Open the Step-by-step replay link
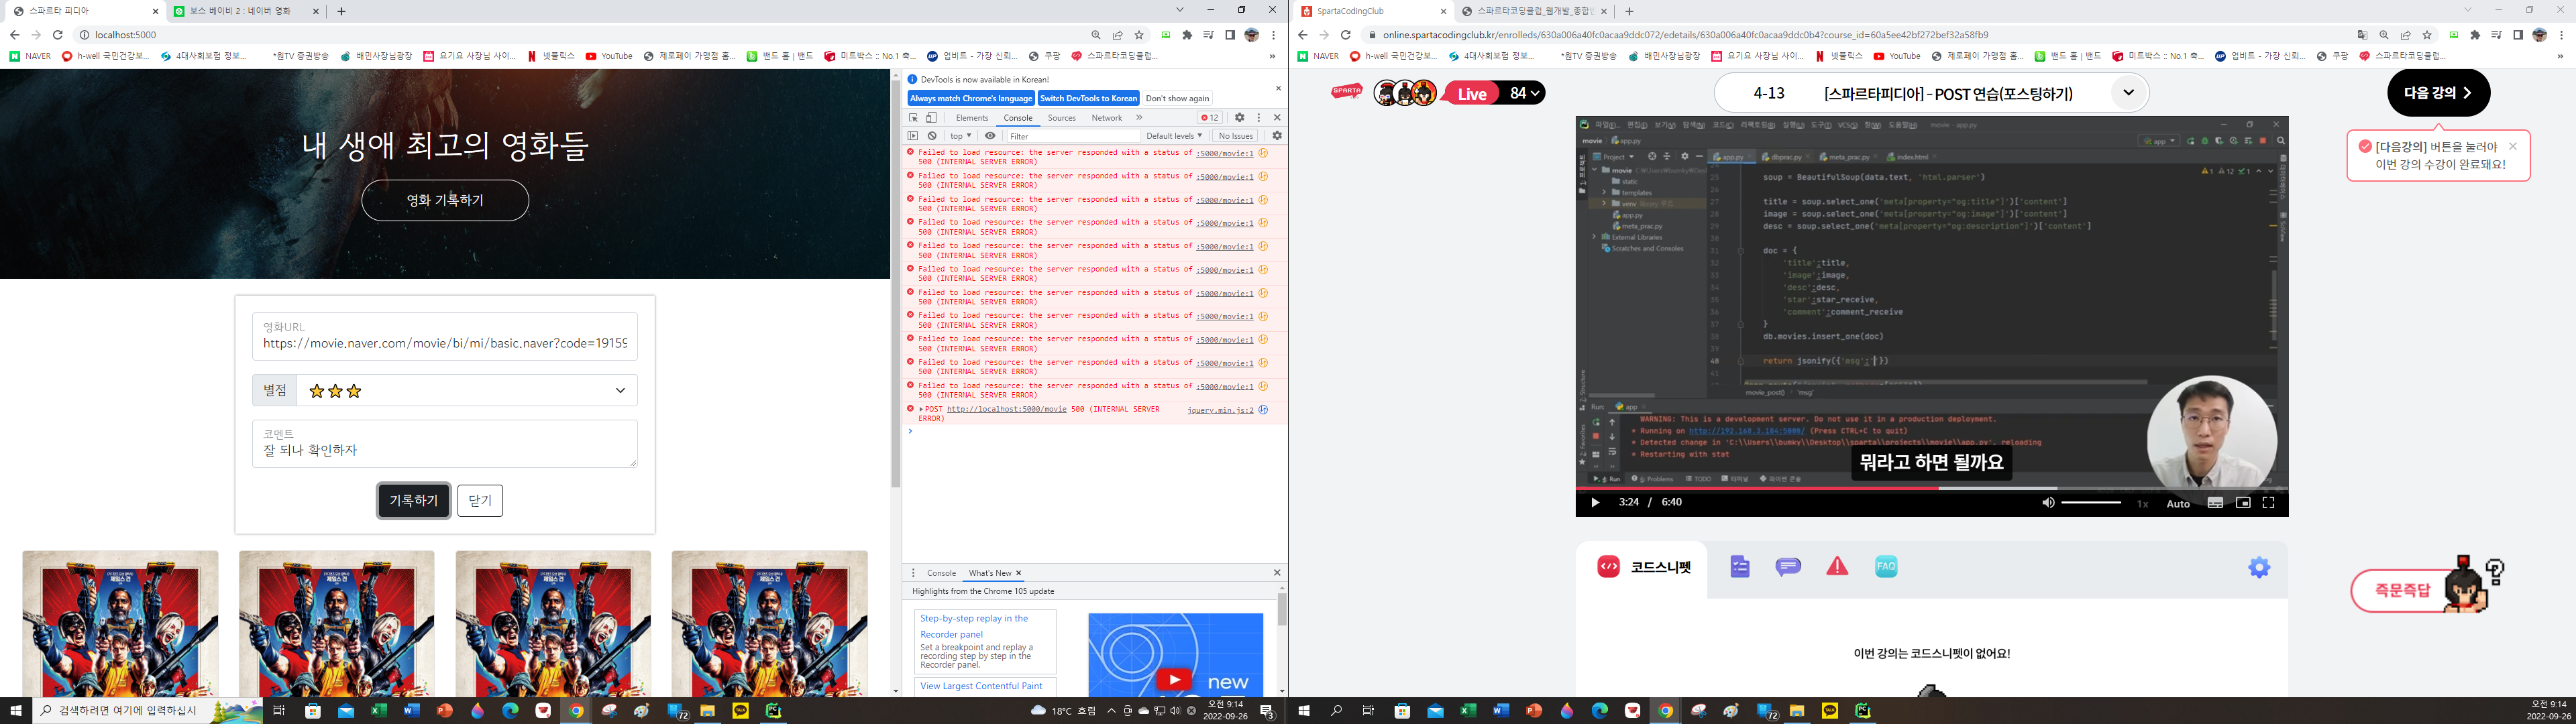This screenshot has height=724, width=2576. (974, 626)
